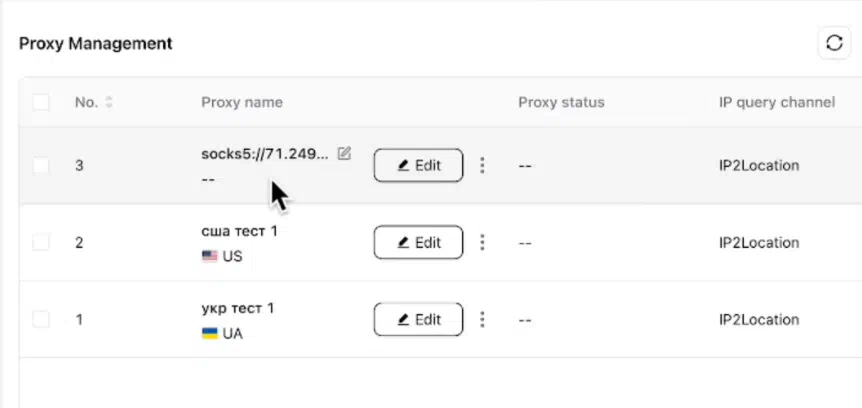Image resolution: width=862 pixels, height=408 pixels.
Task: Click the Proxy name column header
Action: point(242,102)
